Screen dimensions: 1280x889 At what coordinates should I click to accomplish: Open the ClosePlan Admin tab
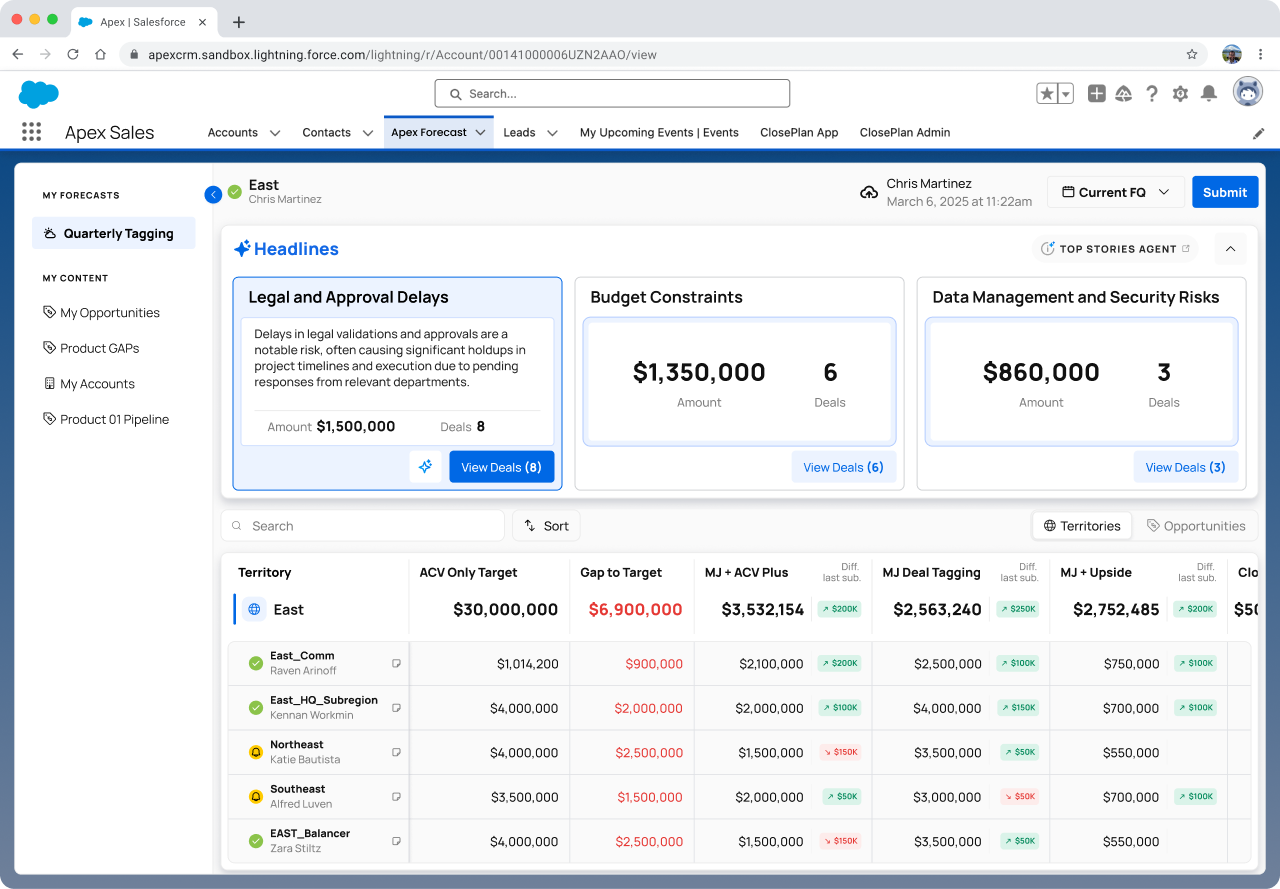pos(905,132)
